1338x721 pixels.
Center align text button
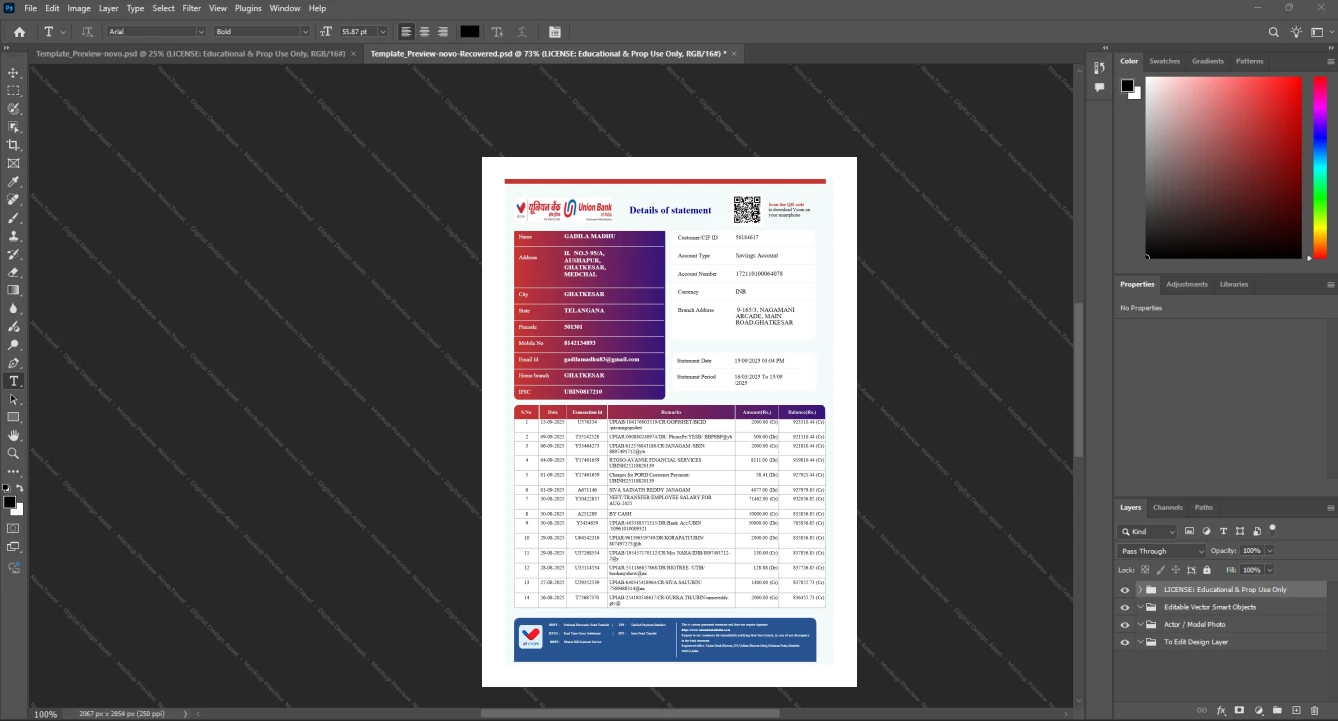pyautogui.click(x=424, y=32)
